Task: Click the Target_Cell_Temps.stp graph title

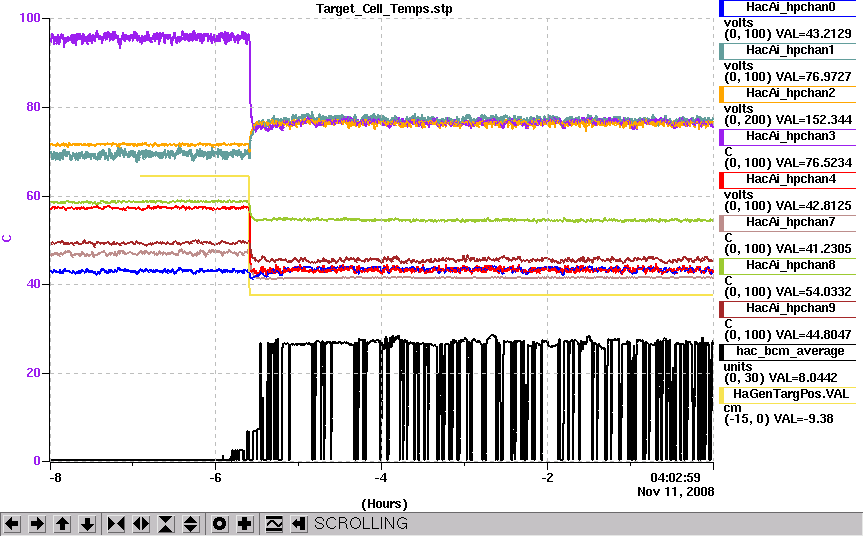Action: point(384,9)
